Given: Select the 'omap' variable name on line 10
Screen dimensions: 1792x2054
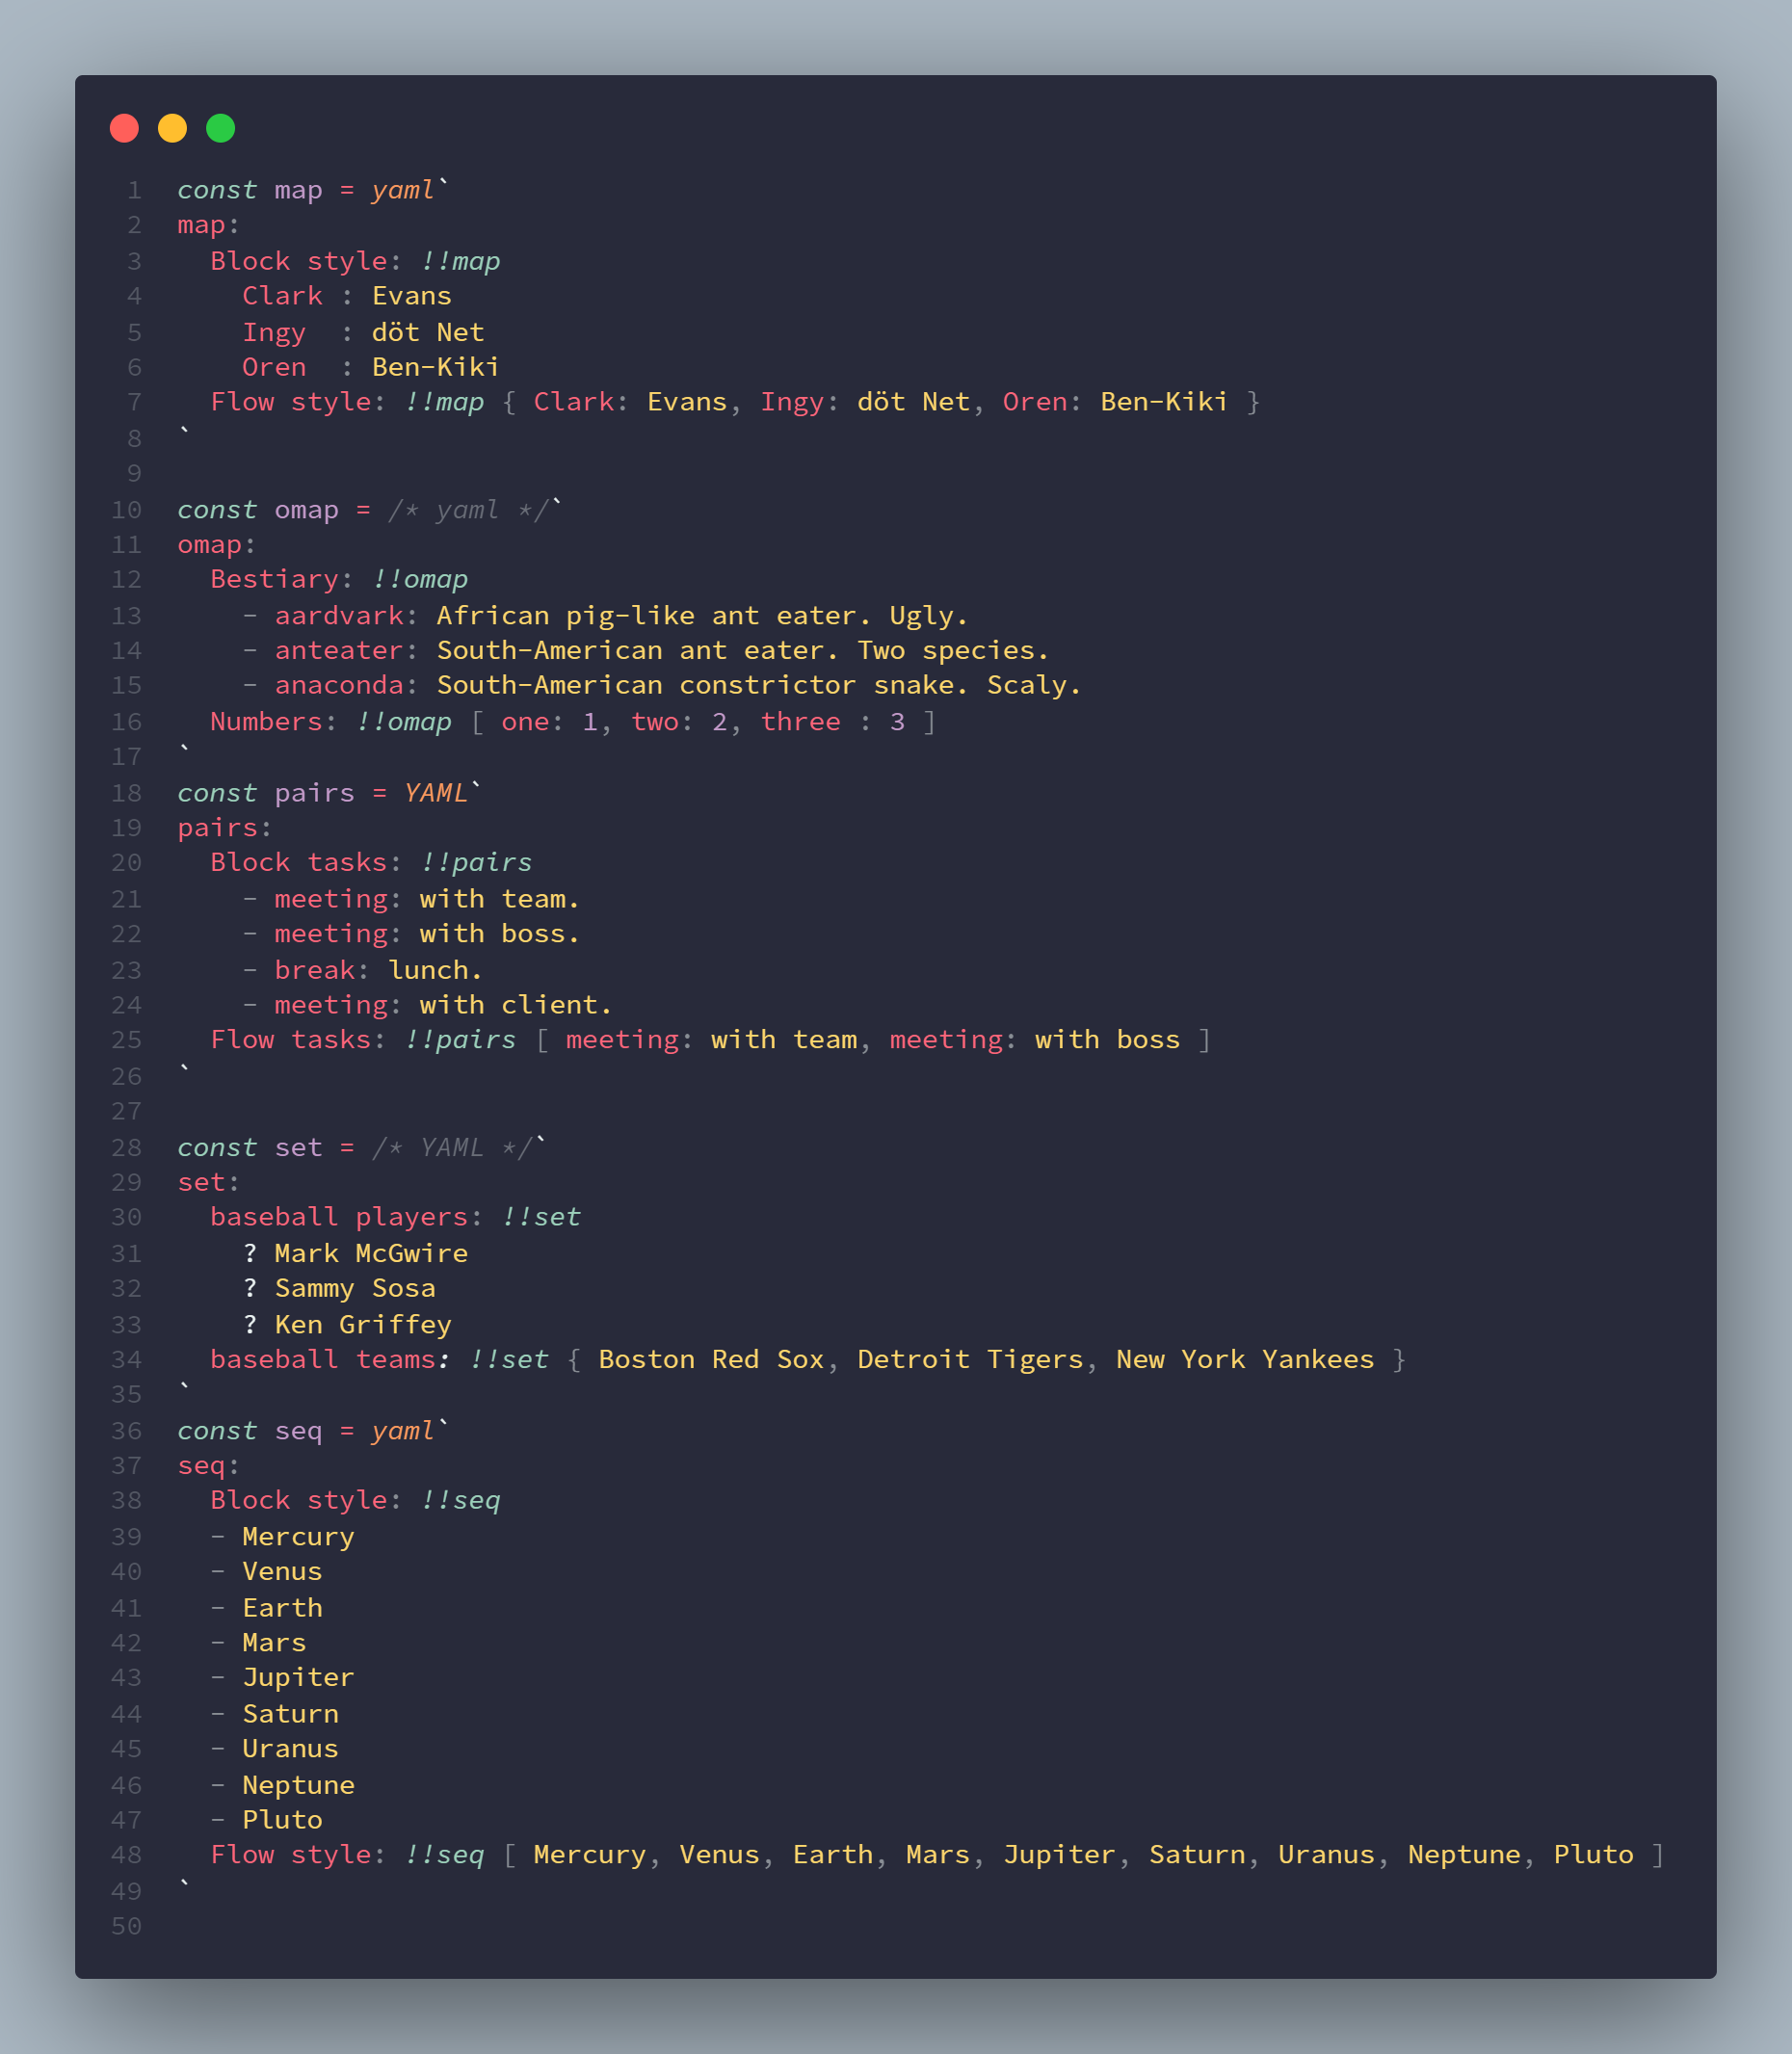Looking at the screenshot, I should [x=306, y=510].
